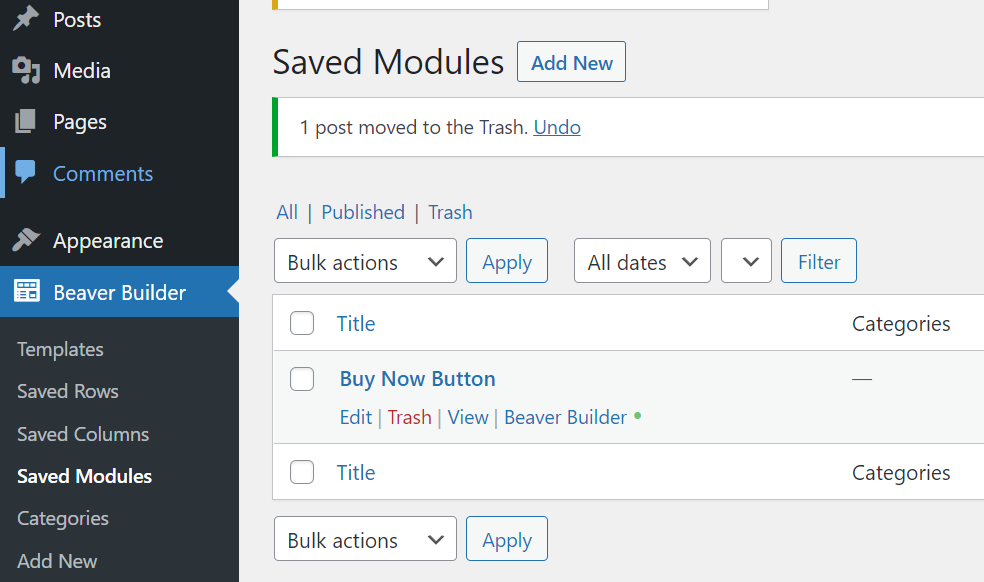Click Add New to create a saved module
This screenshot has width=984, height=582.
[x=571, y=61]
